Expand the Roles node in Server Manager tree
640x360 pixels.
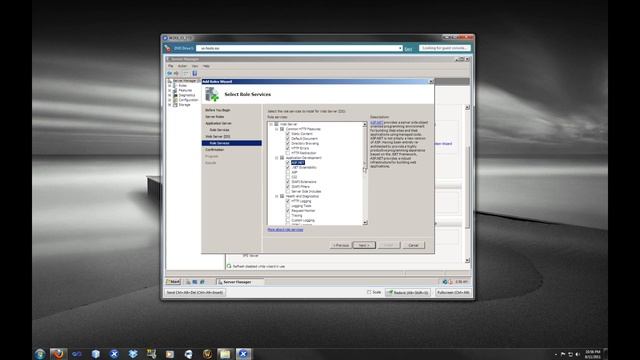pyautogui.click(x=170, y=86)
